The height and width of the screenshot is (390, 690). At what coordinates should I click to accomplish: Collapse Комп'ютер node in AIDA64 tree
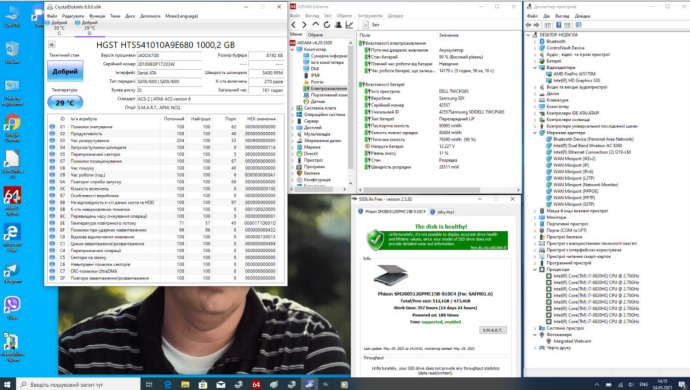pos(292,49)
